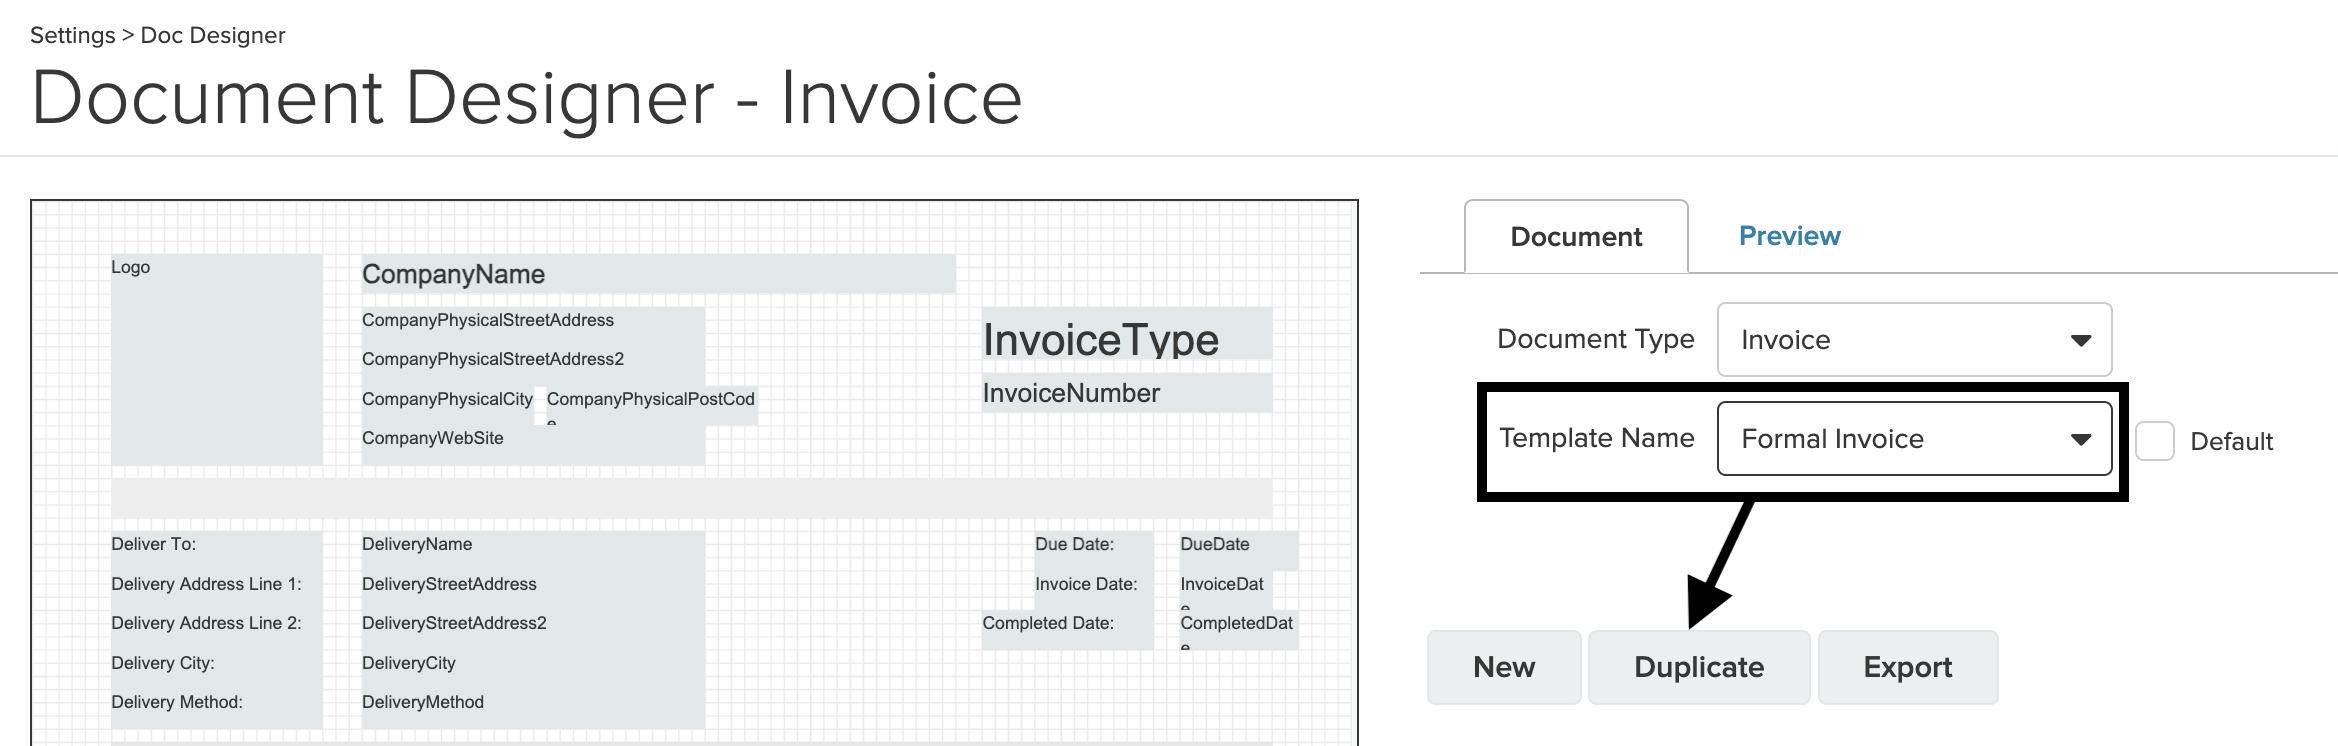This screenshot has width=2338, height=746.
Task: Open the Document Type dropdown
Action: [1913, 340]
